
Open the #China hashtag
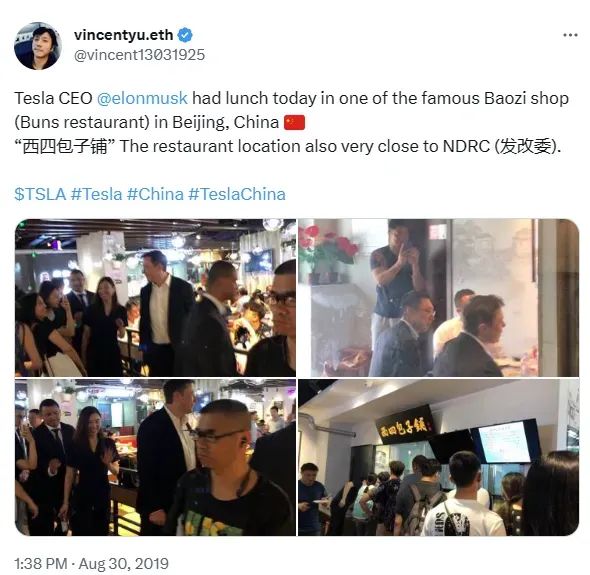coord(155,195)
